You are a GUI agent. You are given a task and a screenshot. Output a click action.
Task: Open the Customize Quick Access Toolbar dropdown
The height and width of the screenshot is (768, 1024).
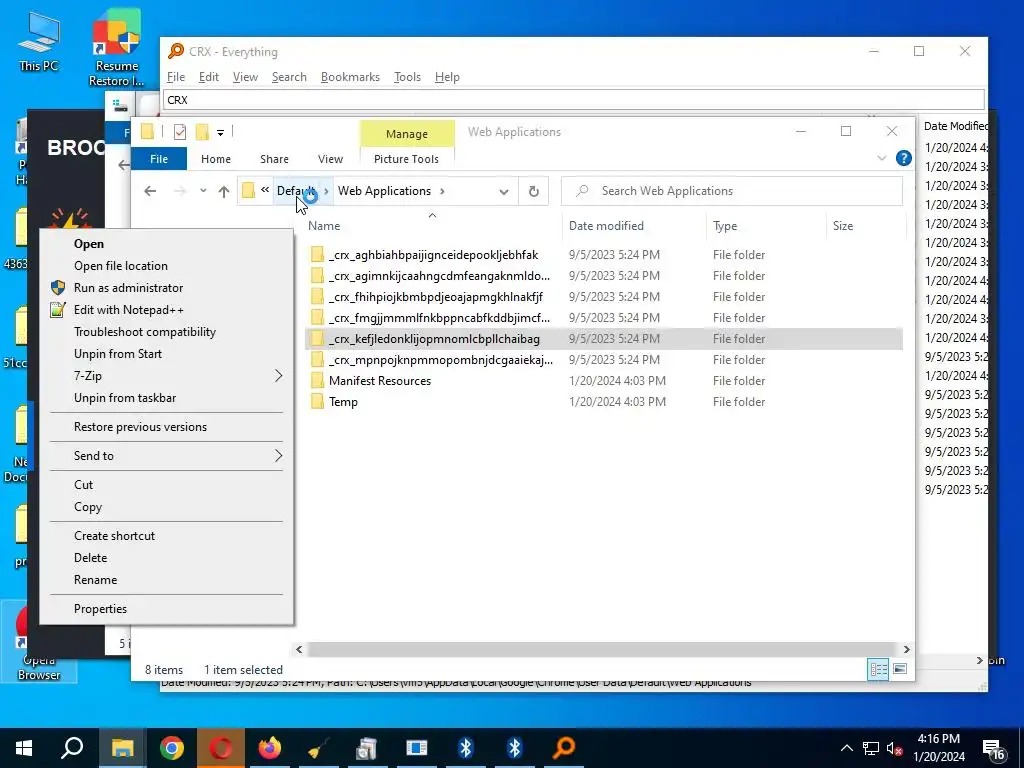pyautogui.click(x=221, y=133)
